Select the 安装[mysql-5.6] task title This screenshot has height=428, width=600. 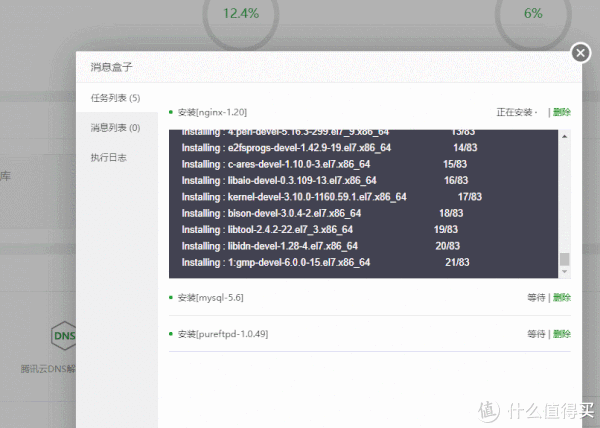pos(210,297)
